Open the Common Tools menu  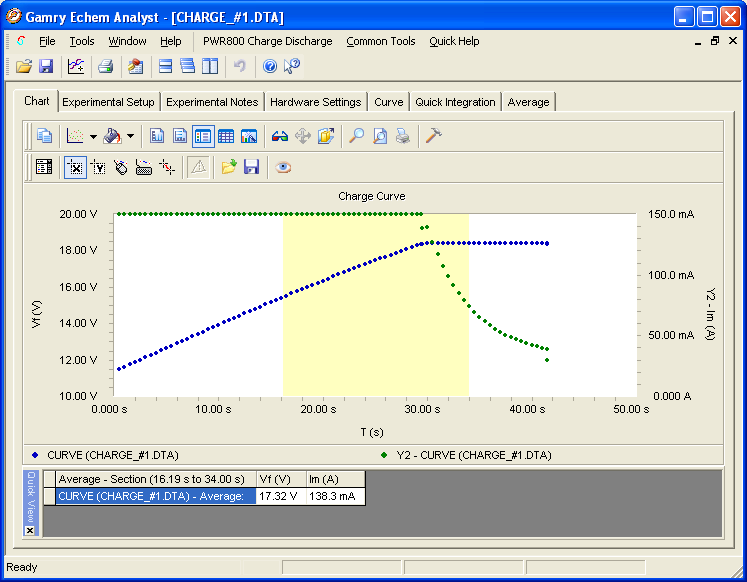pos(381,41)
